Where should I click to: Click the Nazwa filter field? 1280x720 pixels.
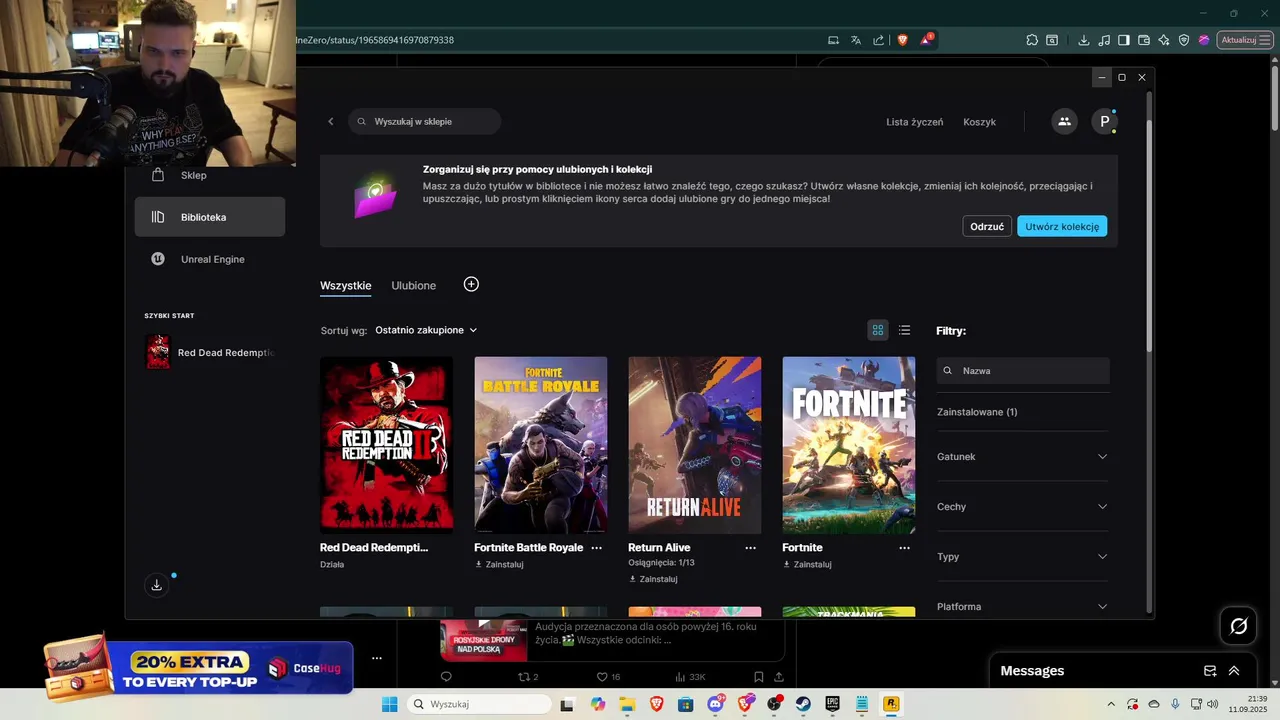(1023, 370)
